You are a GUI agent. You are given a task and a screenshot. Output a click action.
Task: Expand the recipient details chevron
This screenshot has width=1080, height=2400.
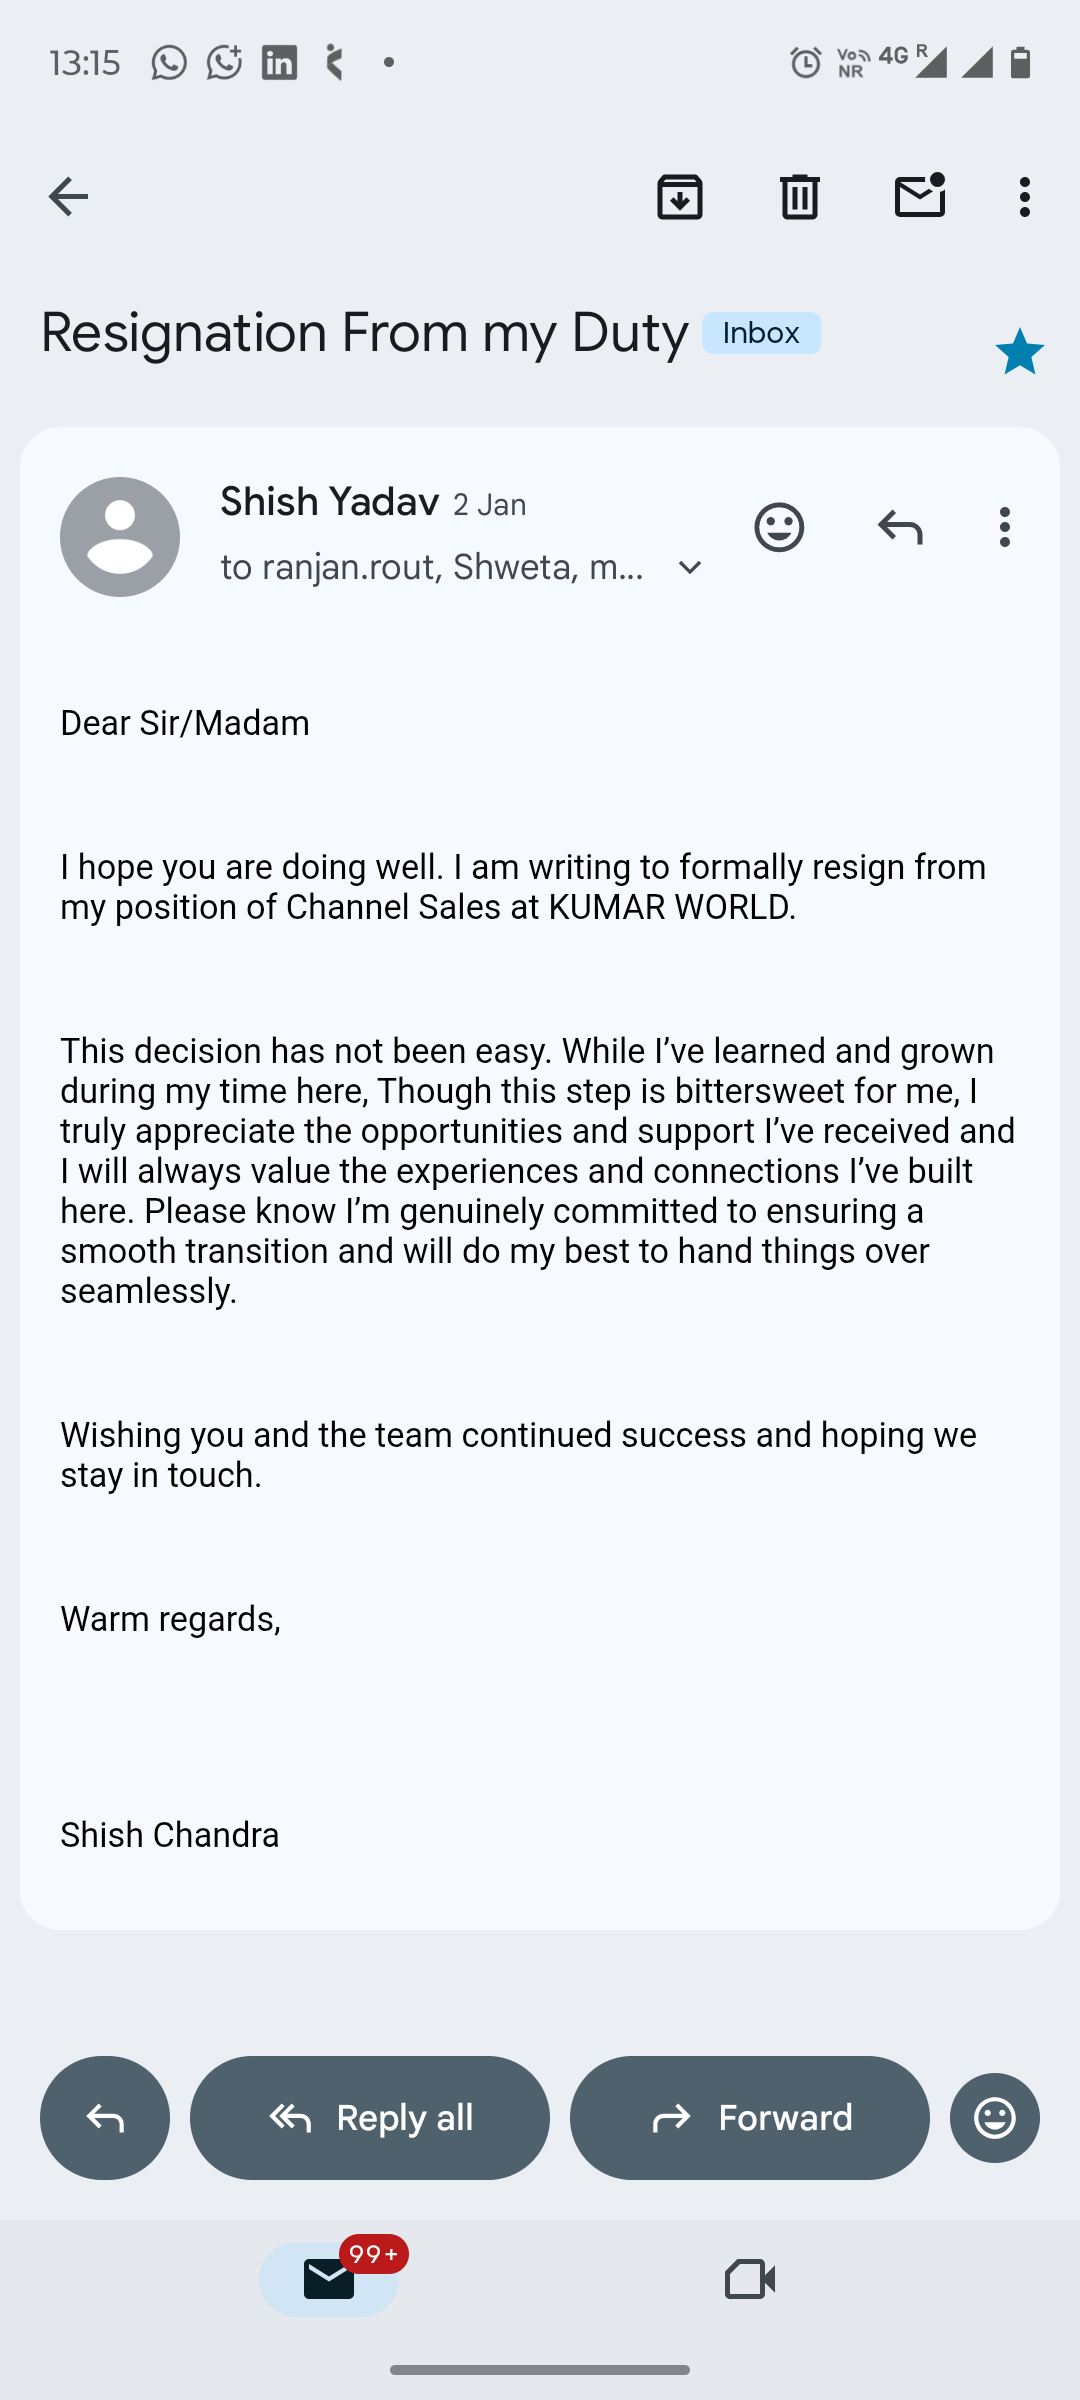pyautogui.click(x=690, y=567)
